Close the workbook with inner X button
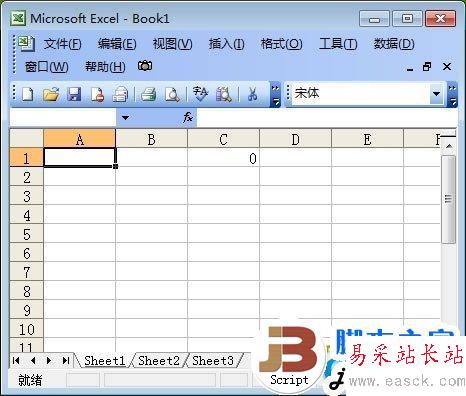The width and height of the screenshot is (466, 396). (447, 67)
